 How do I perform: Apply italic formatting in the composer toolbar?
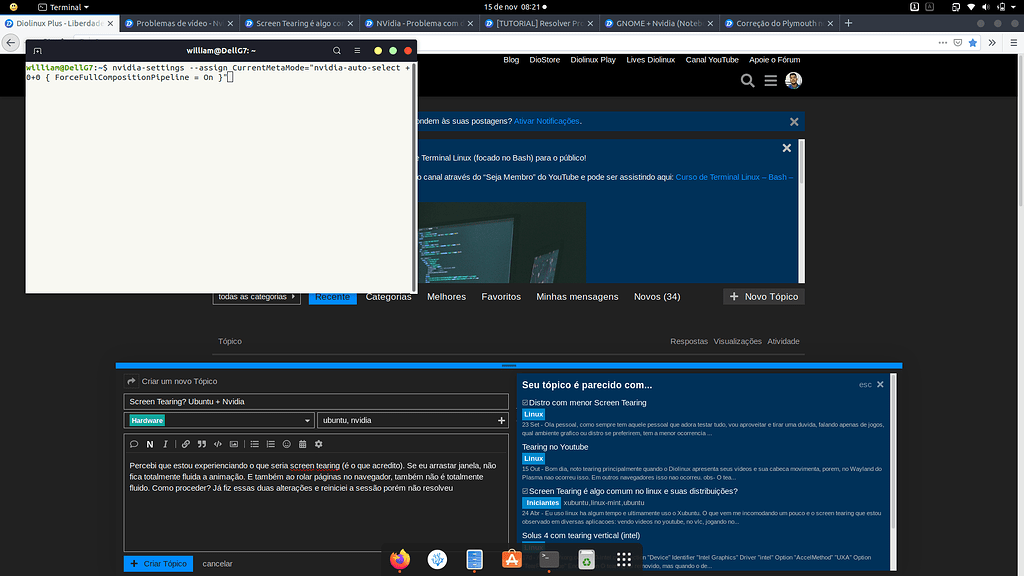coord(165,444)
